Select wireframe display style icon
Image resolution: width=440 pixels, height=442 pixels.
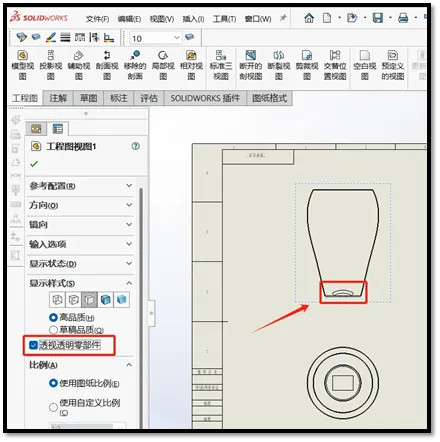coord(57,300)
